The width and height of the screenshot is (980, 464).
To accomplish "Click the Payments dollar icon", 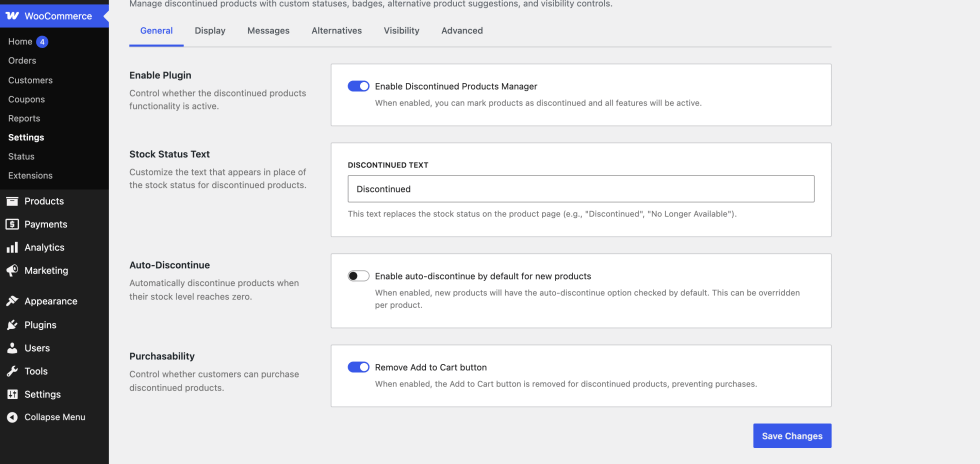I will 12,224.
